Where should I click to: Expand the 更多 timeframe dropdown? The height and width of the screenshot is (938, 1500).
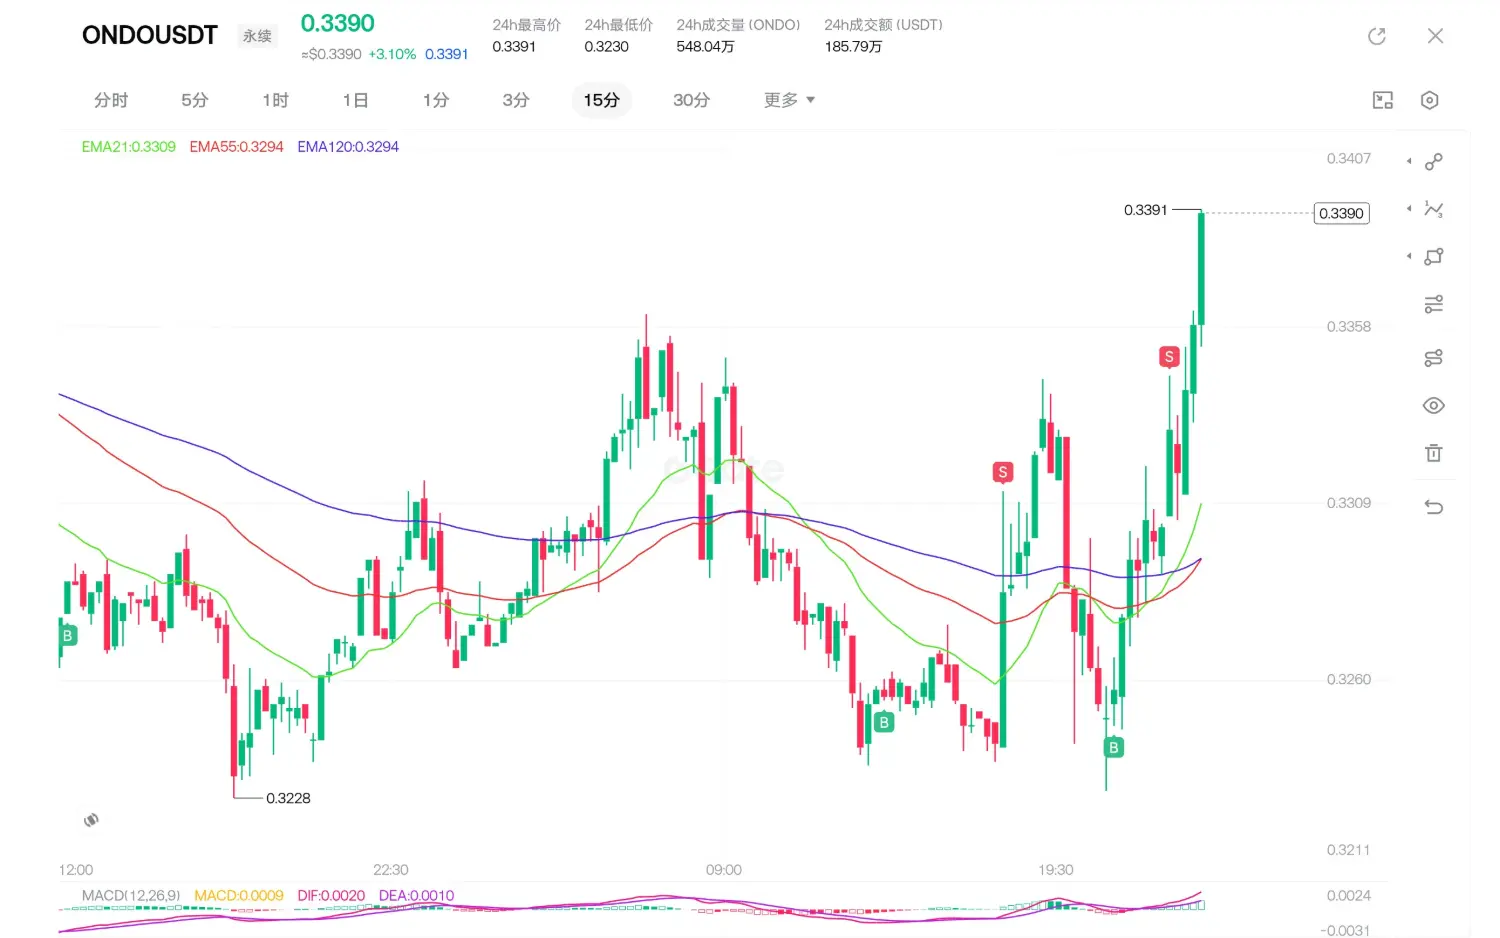pyautogui.click(x=789, y=100)
